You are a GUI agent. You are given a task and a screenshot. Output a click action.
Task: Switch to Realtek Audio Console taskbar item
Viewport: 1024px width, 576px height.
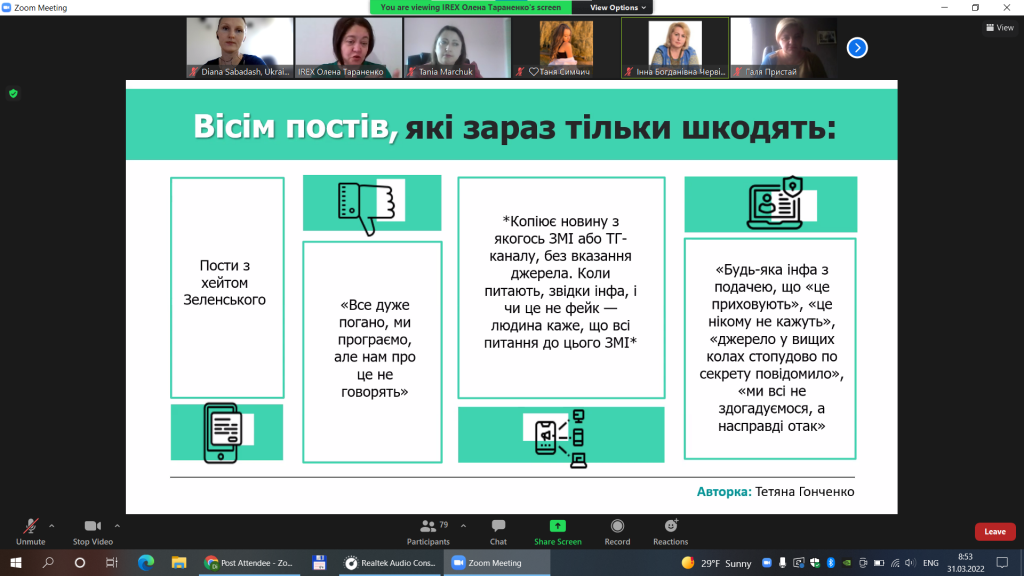391,562
